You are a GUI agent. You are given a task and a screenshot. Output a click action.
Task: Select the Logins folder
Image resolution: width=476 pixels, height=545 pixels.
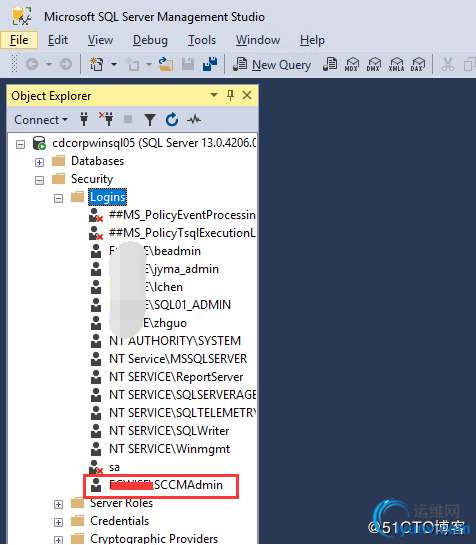point(107,197)
